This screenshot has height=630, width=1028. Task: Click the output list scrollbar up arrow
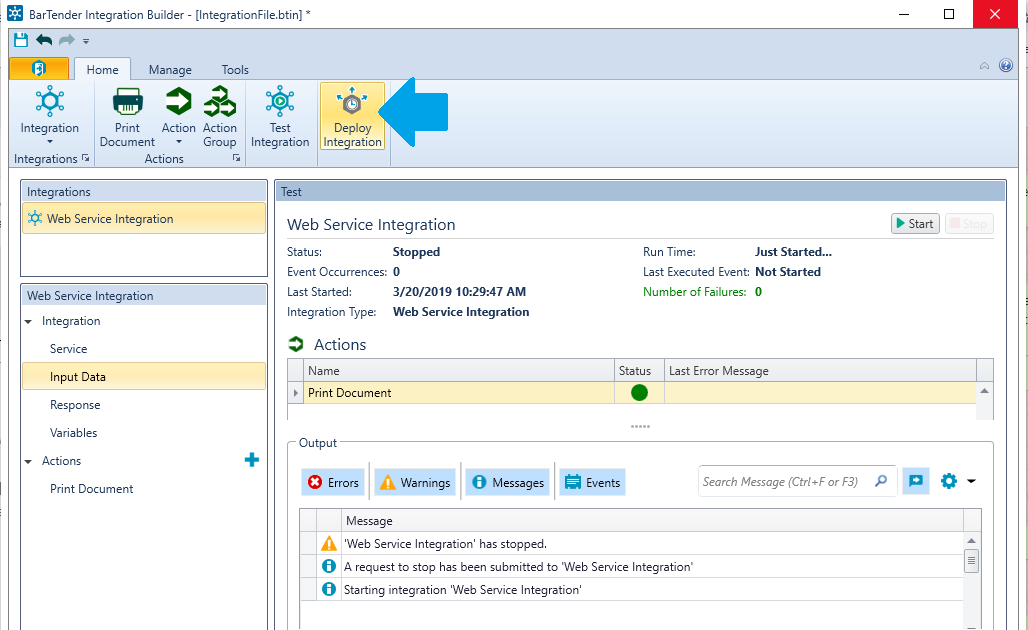[972, 540]
